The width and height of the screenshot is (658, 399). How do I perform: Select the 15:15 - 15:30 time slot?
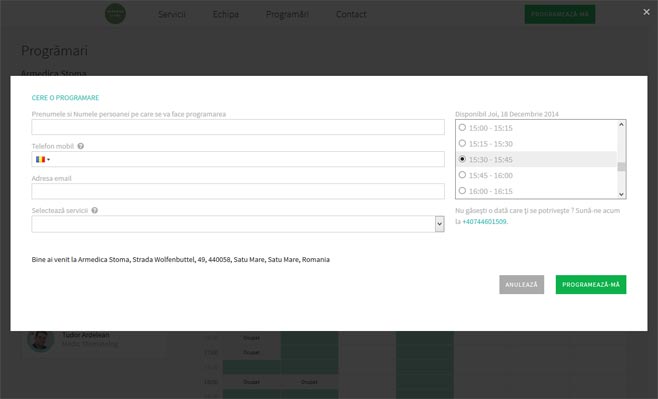point(462,143)
